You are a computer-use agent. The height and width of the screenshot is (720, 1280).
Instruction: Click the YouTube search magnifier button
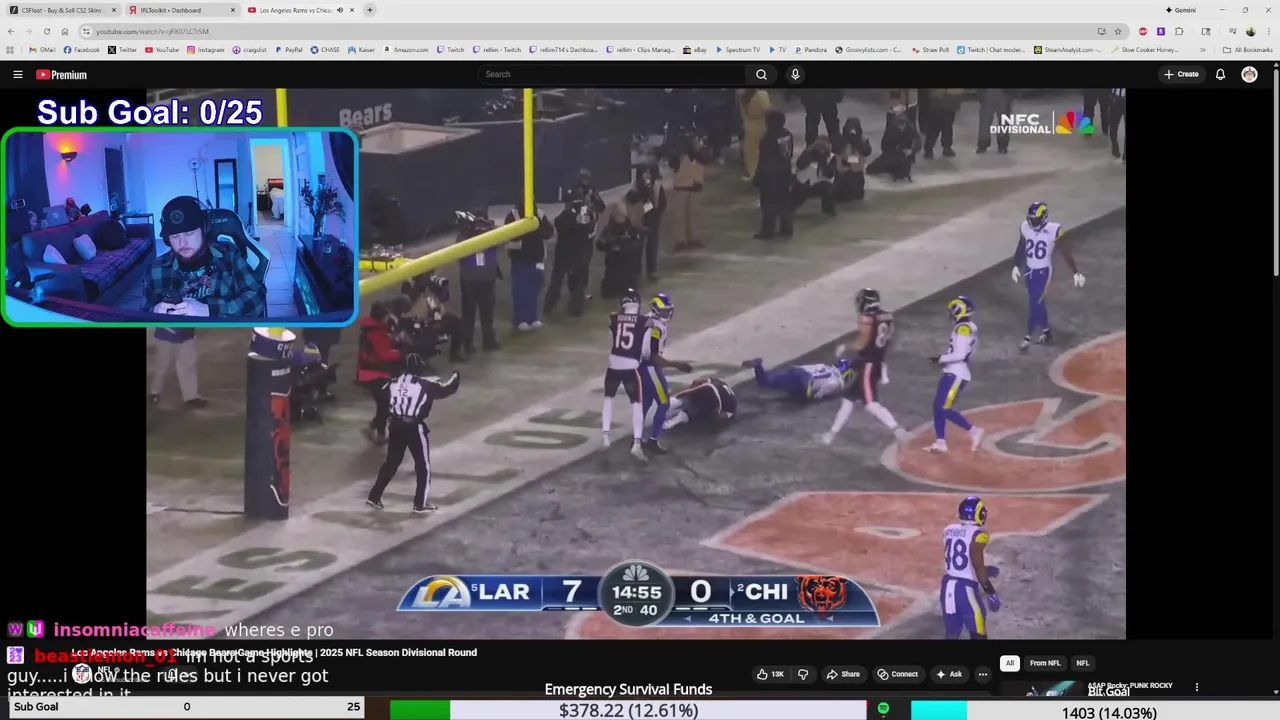[761, 74]
